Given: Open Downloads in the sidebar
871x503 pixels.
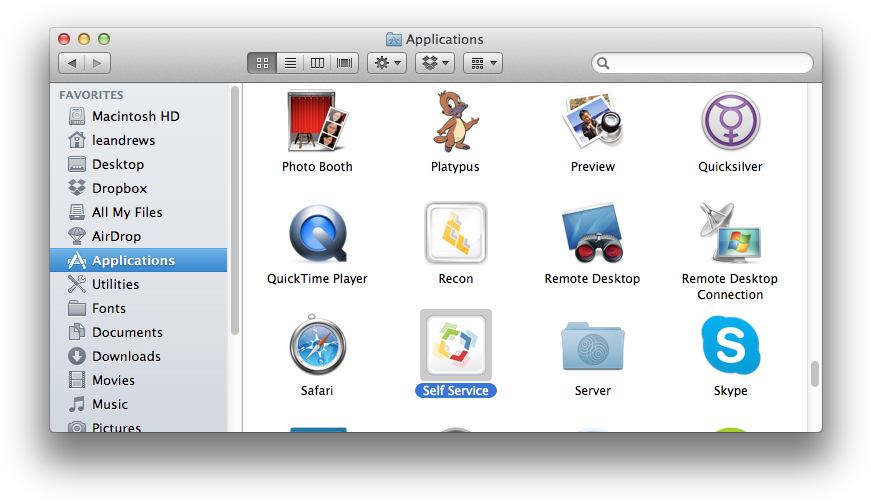Looking at the screenshot, I should click(138, 356).
